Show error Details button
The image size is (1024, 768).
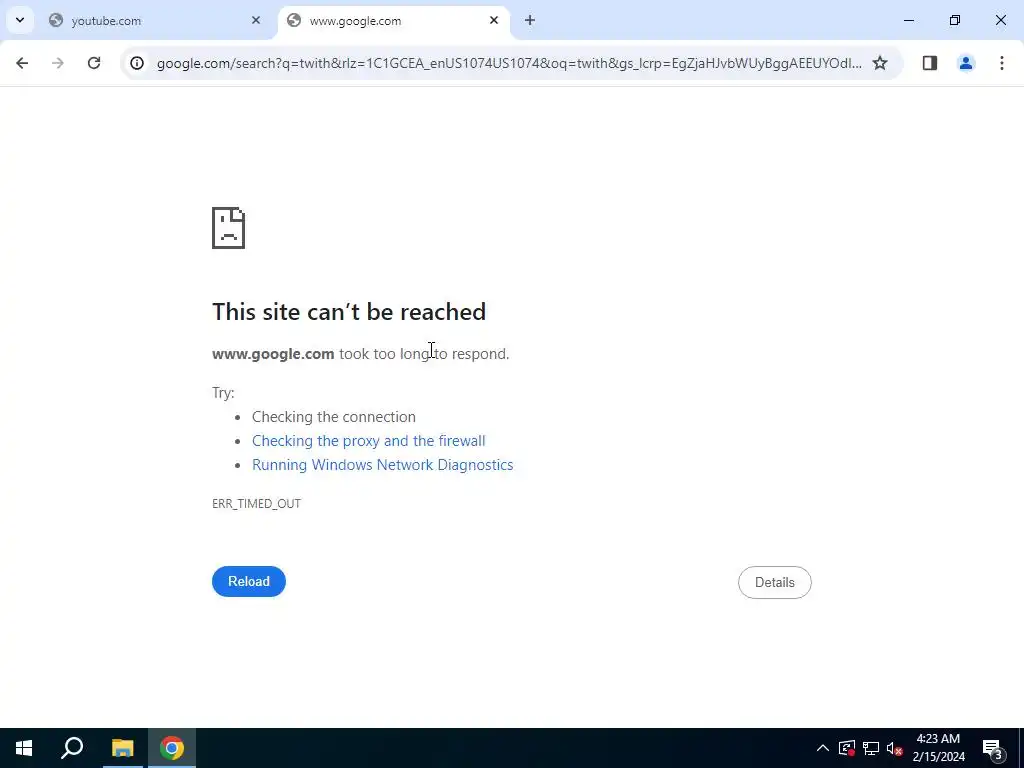click(x=775, y=583)
